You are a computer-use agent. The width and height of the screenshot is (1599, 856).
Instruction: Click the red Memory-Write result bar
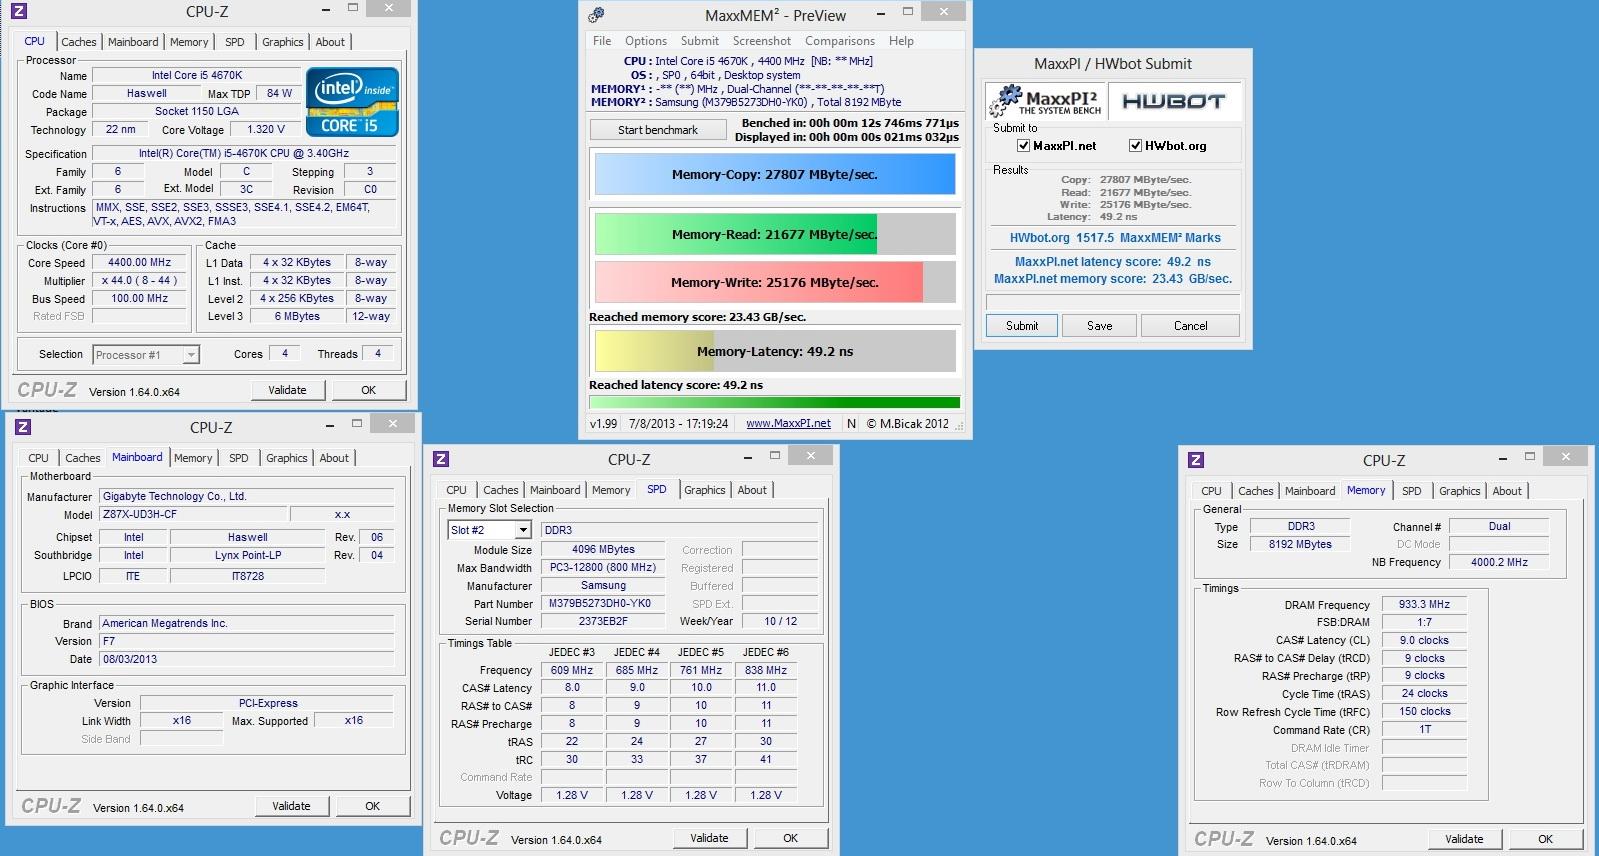(775, 282)
